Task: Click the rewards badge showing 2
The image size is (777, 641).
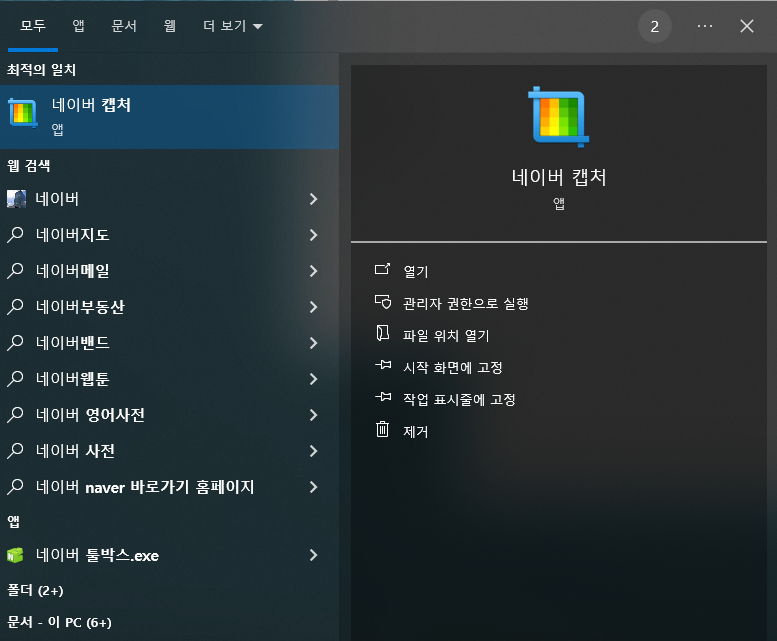Action: click(655, 26)
